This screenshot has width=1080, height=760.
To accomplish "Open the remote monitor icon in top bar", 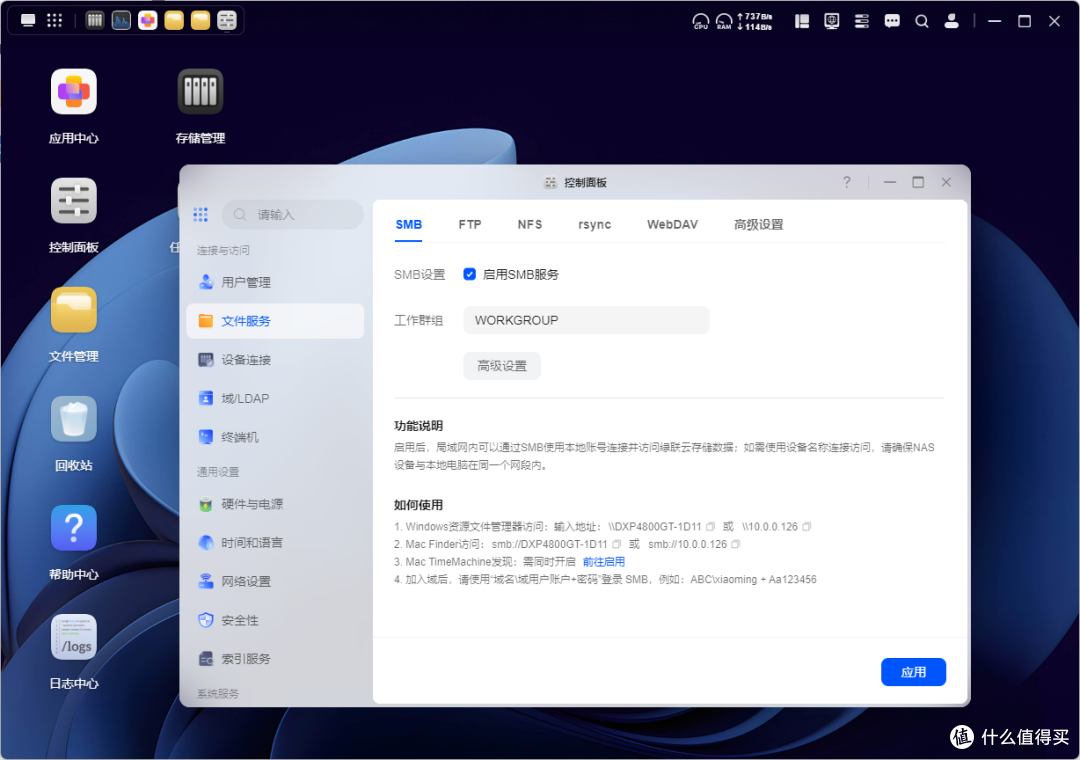I will point(832,21).
